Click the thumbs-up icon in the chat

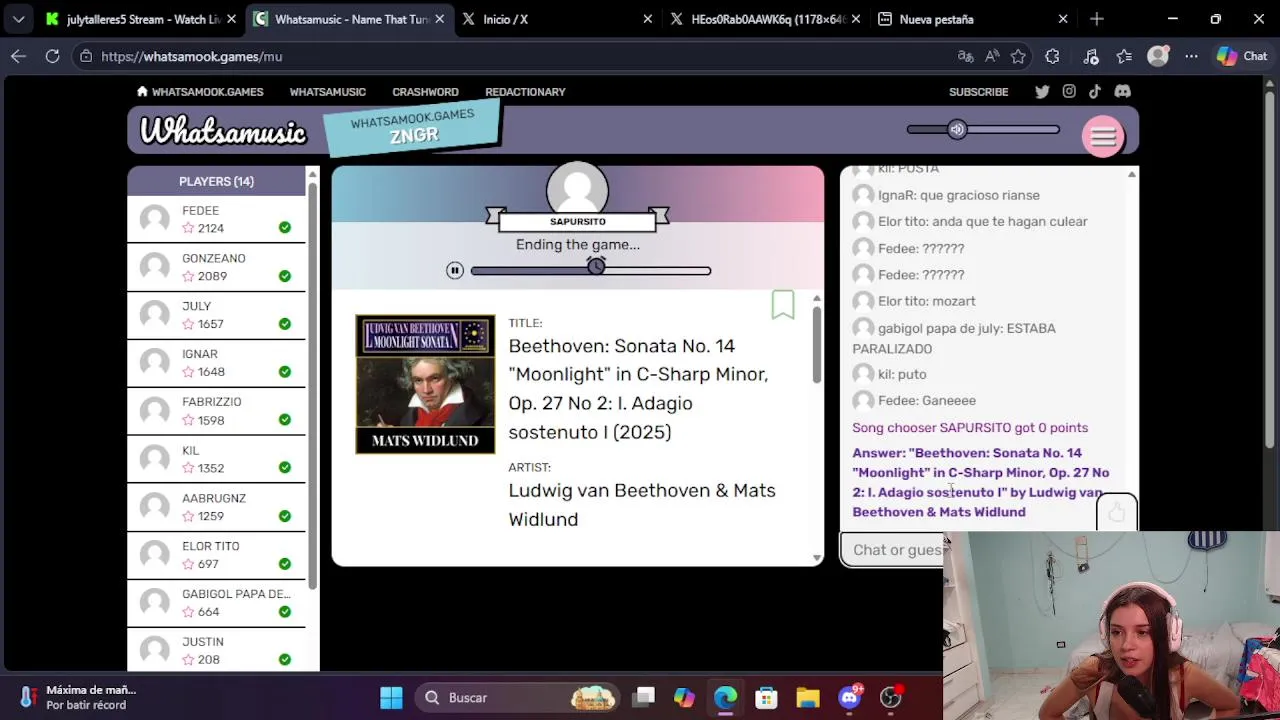coord(1116,513)
